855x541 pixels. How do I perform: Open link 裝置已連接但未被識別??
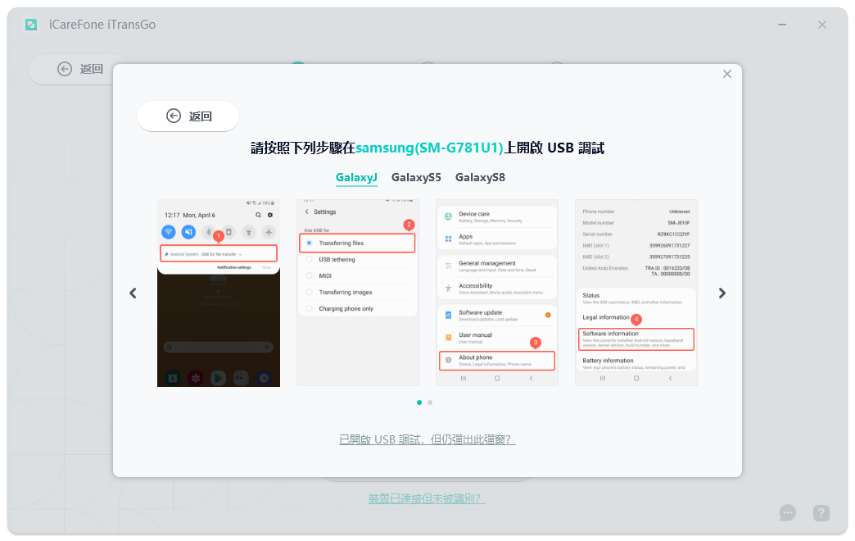[x=426, y=498]
